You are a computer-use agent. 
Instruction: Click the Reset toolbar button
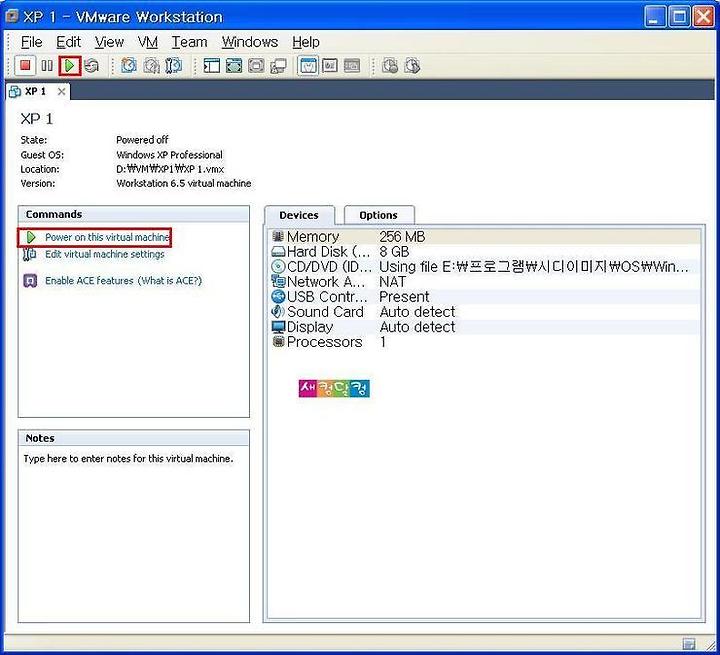point(92,66)
